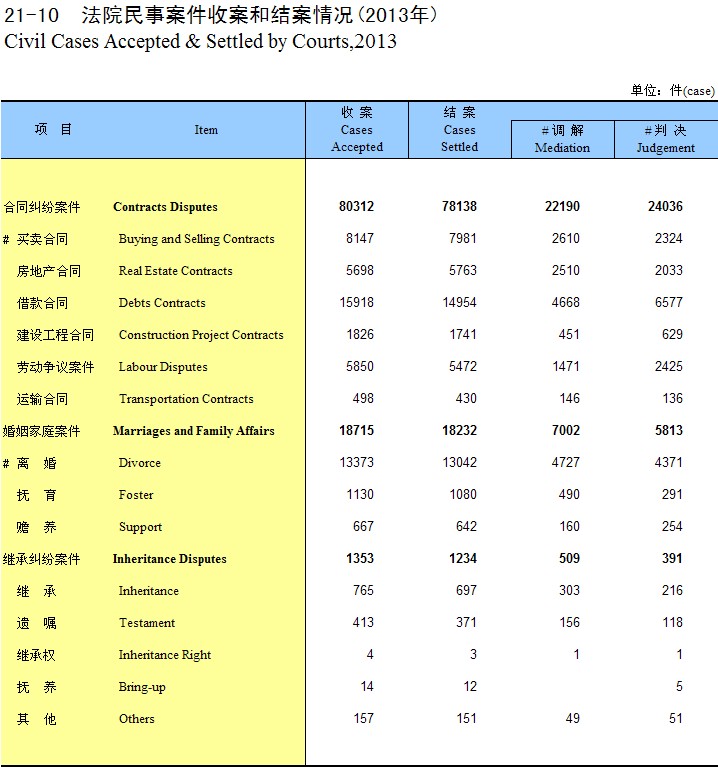Image resolution: width=718 pixels, height=767 pixels.
Task: Click value 18715 for Marriages and Family
Action: point(357,431)
